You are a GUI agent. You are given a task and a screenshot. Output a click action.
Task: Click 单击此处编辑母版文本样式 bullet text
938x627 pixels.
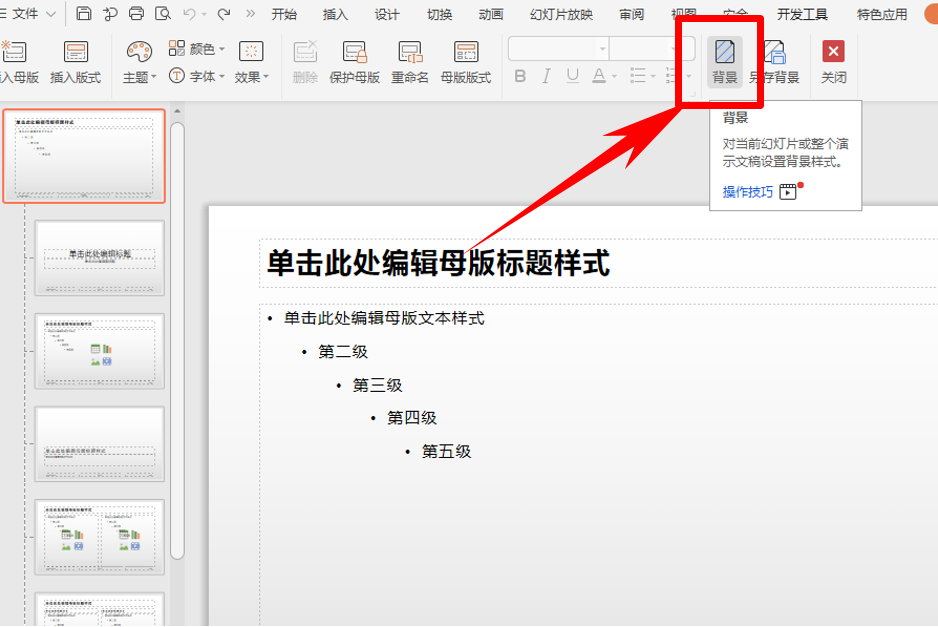[384, 318]
